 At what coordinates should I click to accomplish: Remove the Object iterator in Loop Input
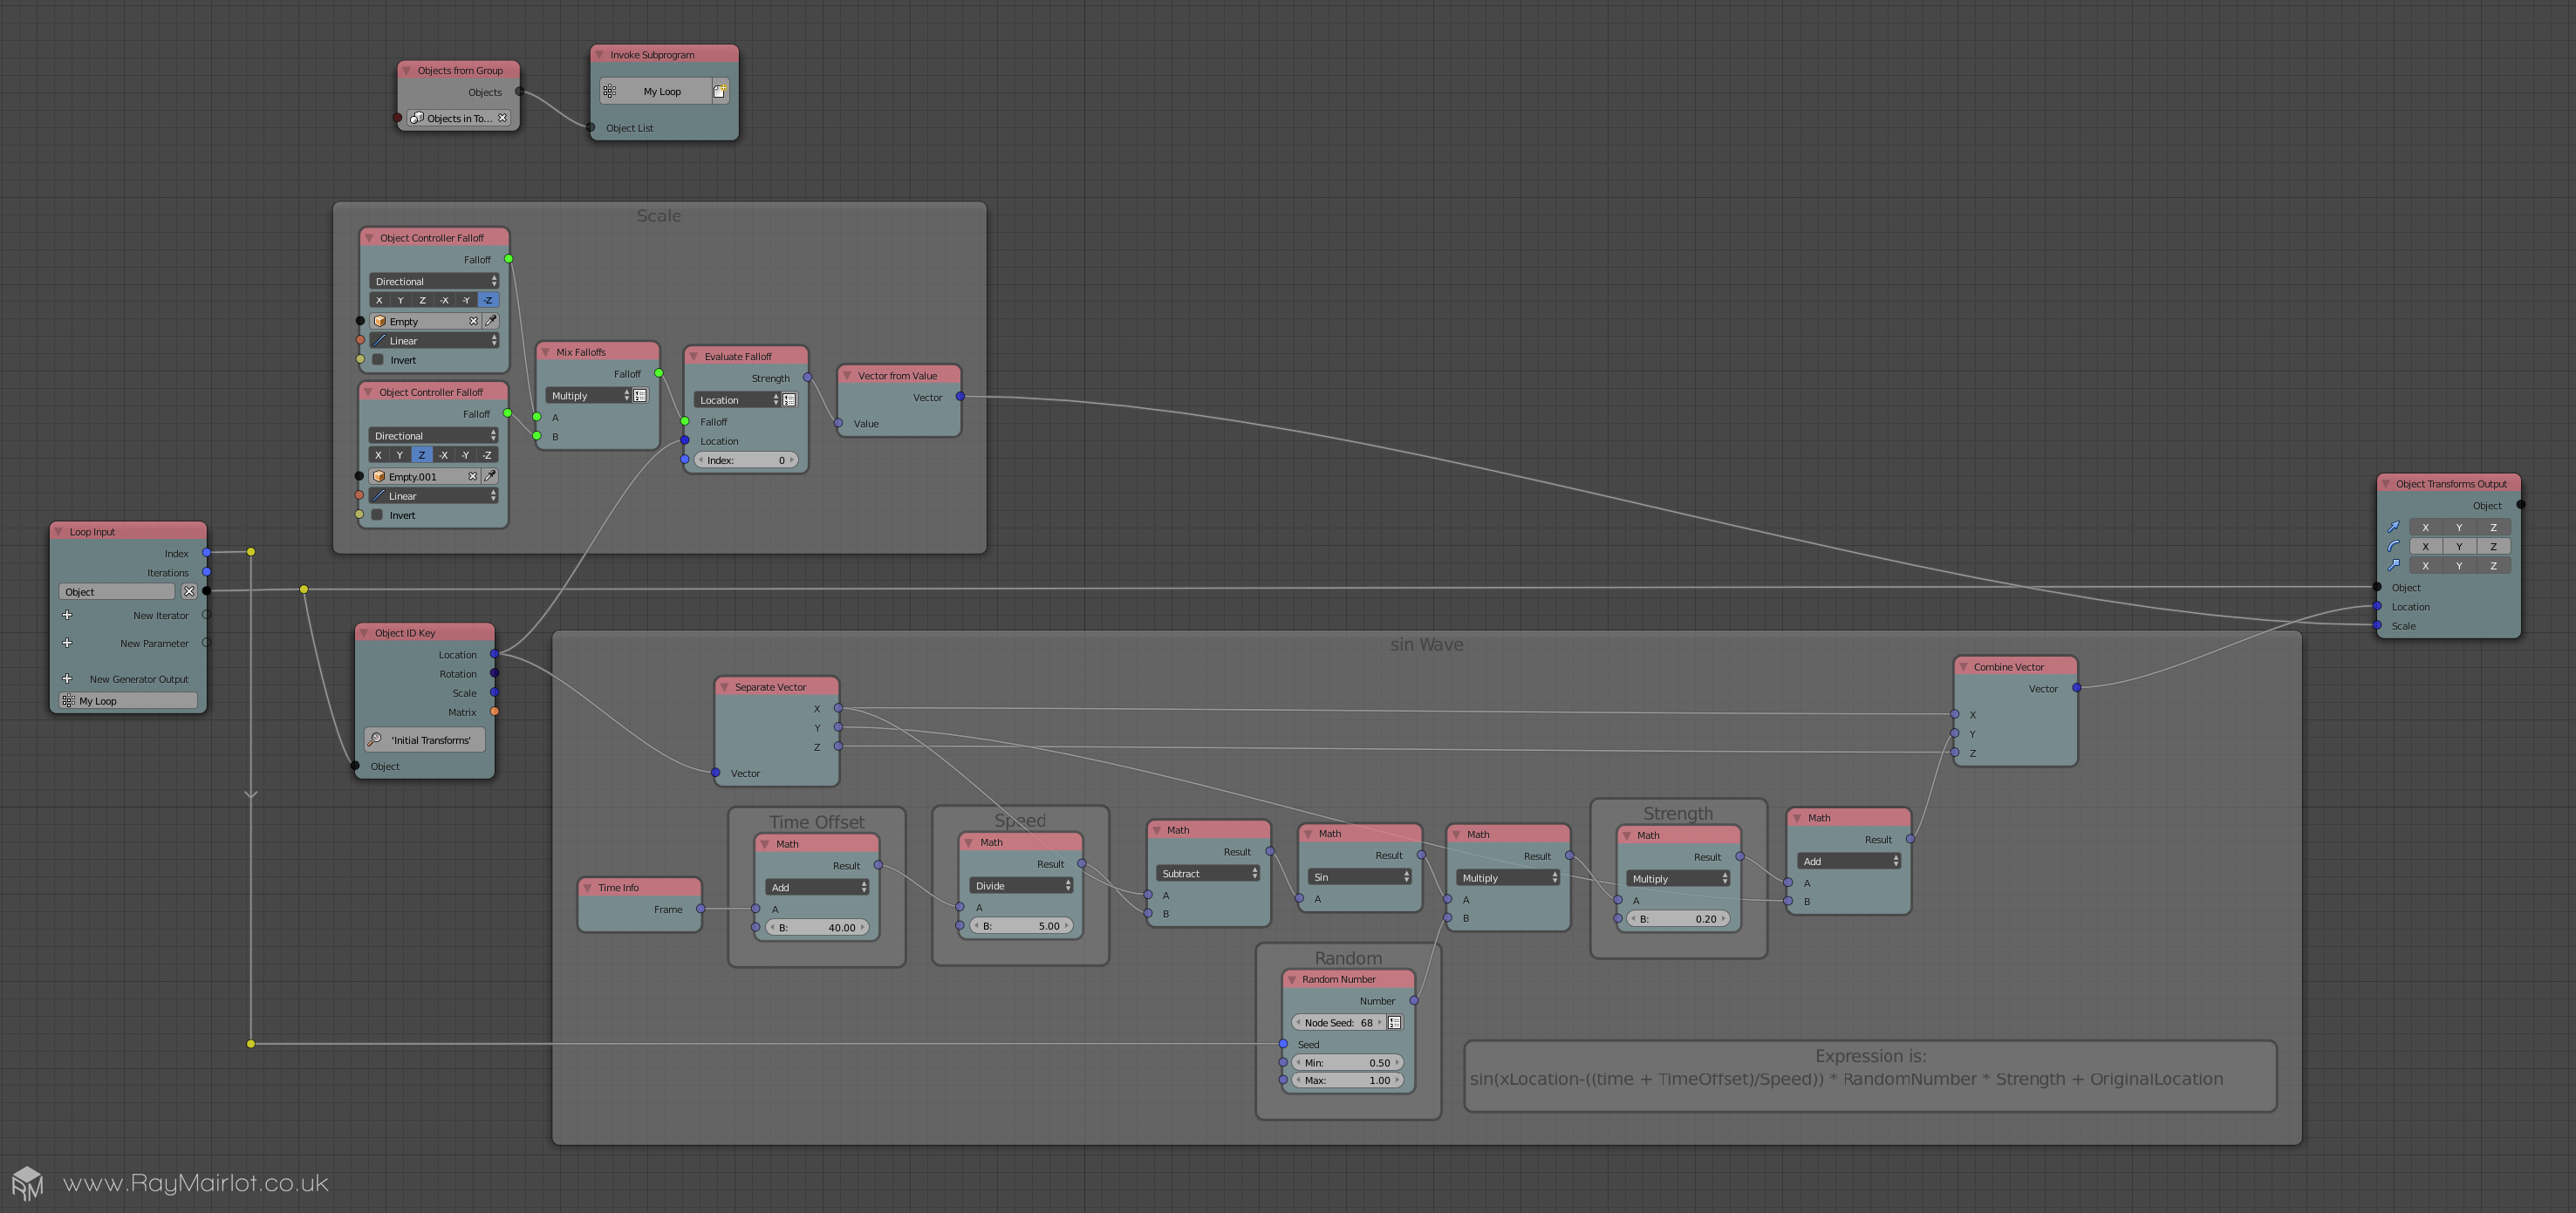(x=189, y=592)
